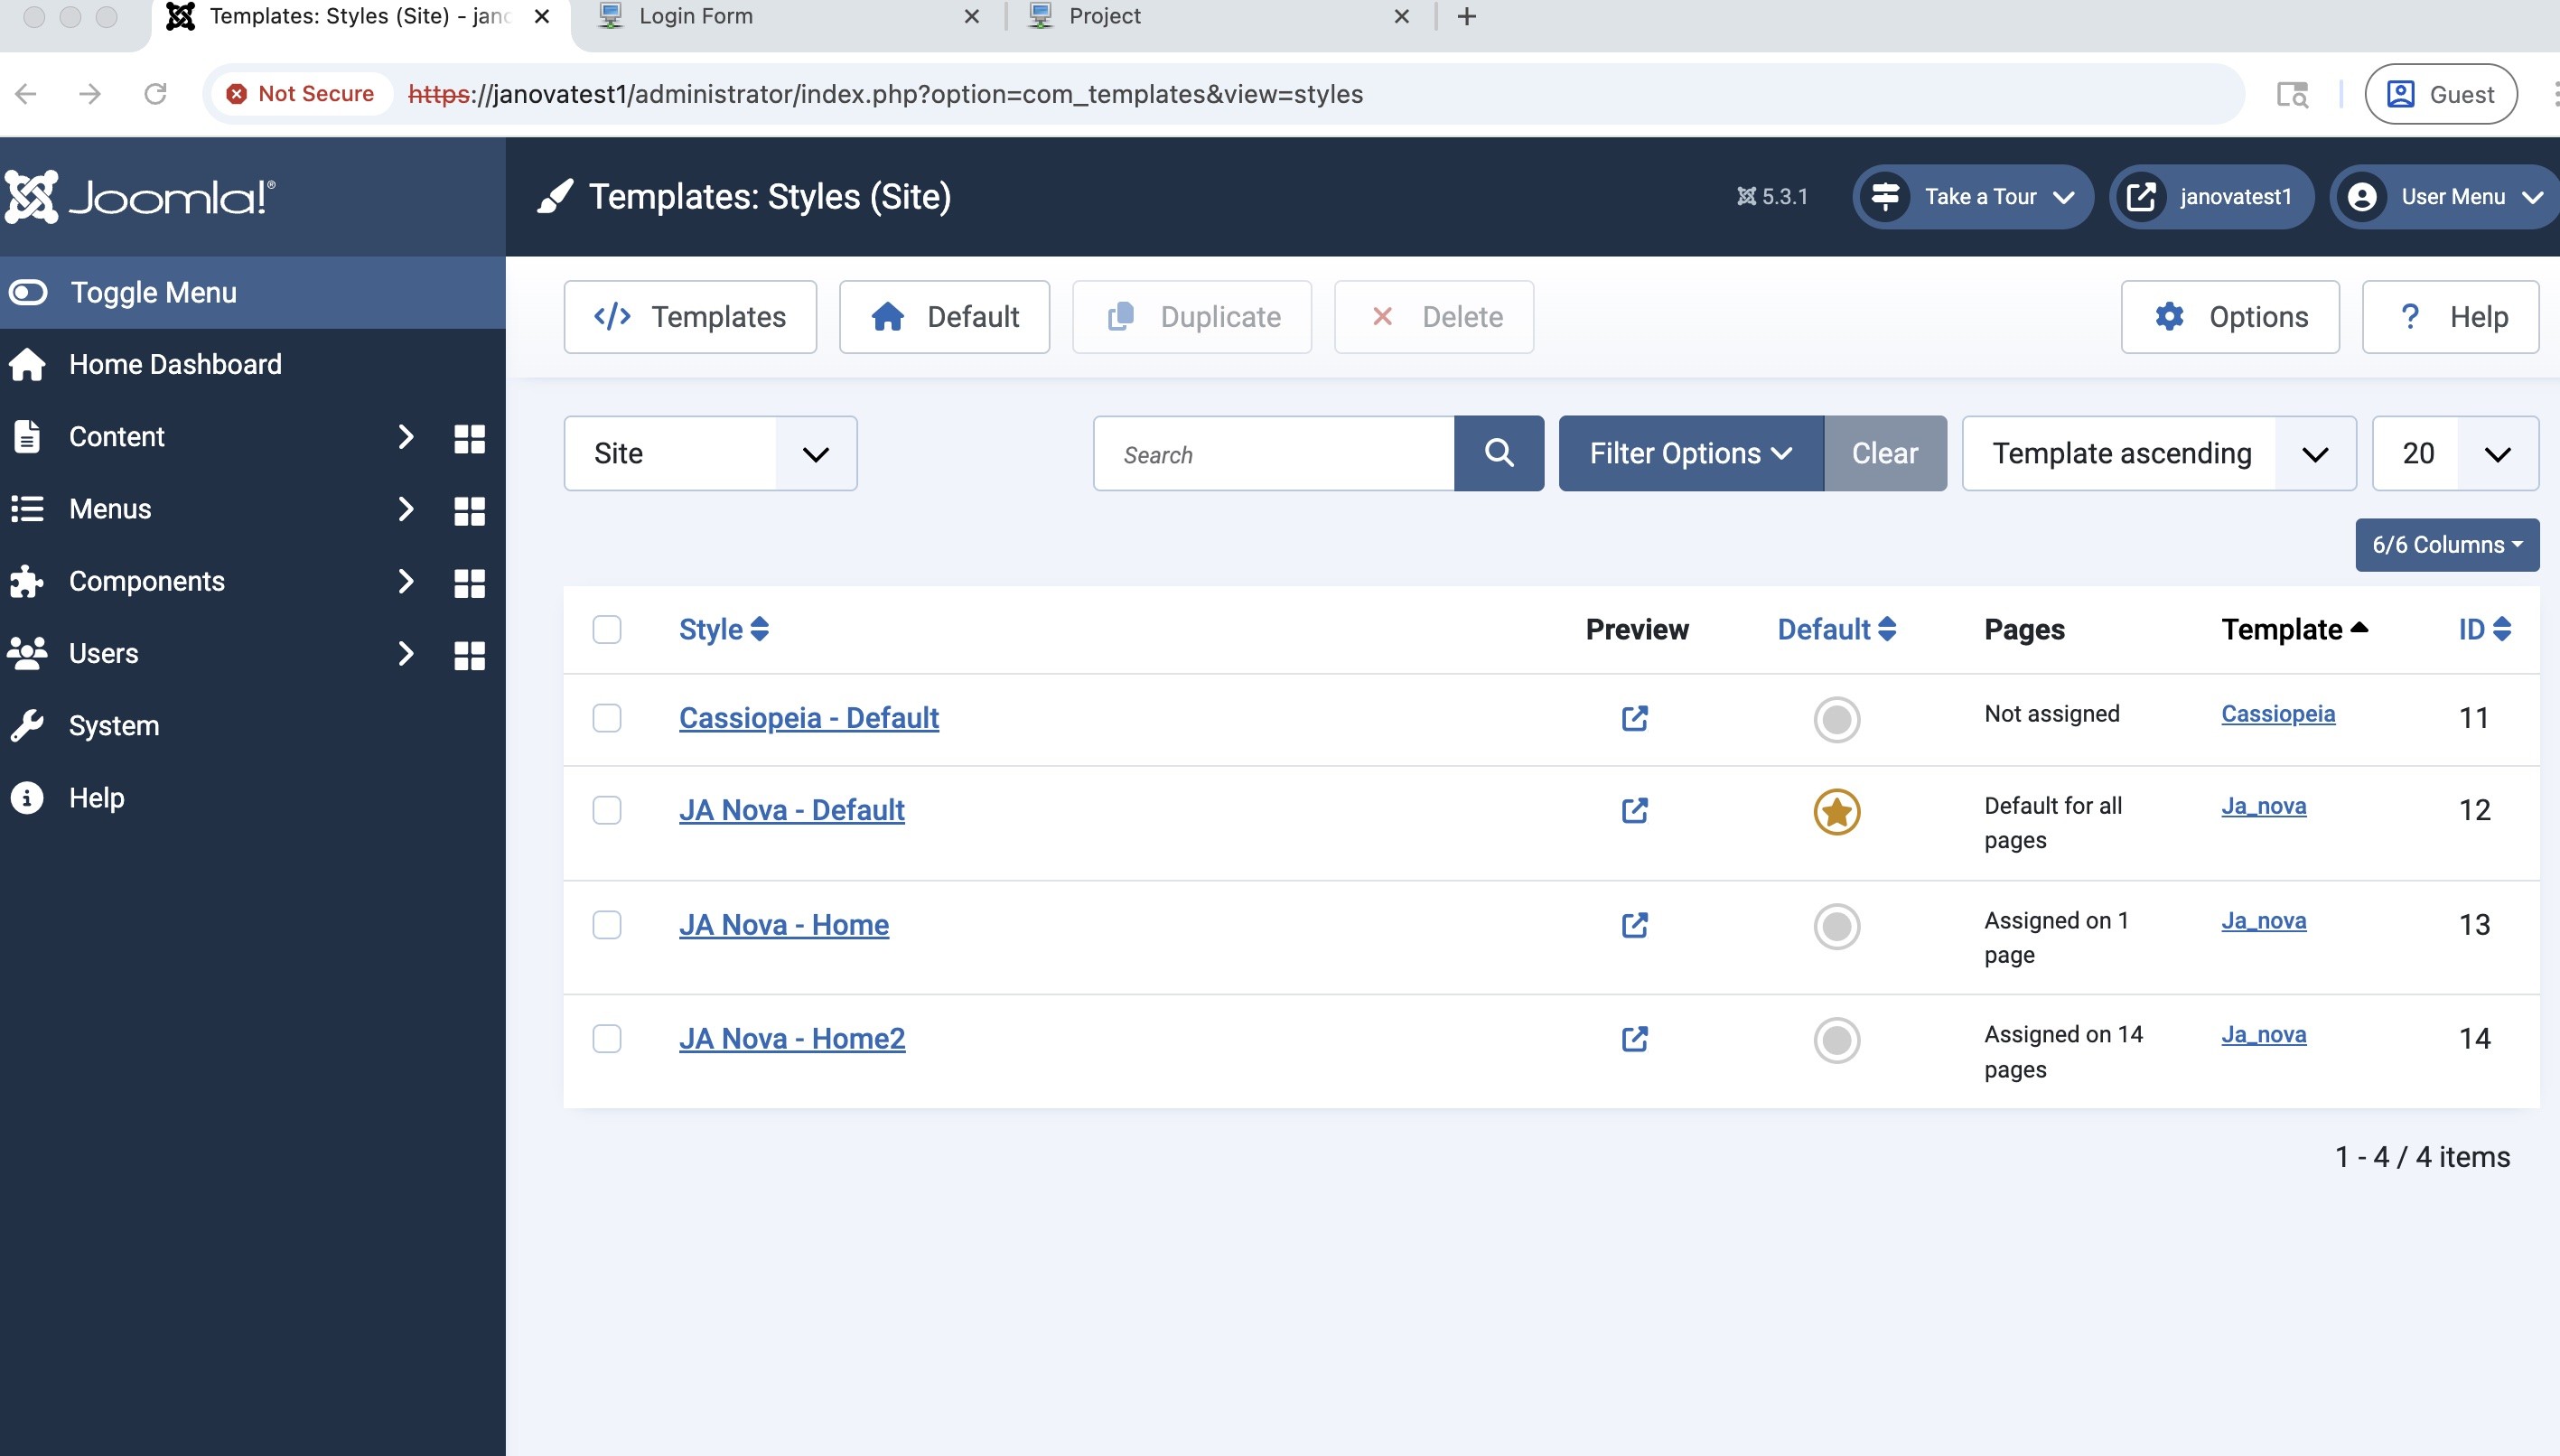Open JA Nova - Default style link
The width and height of the screenshot is (2560, 1456).
point(791,809)
